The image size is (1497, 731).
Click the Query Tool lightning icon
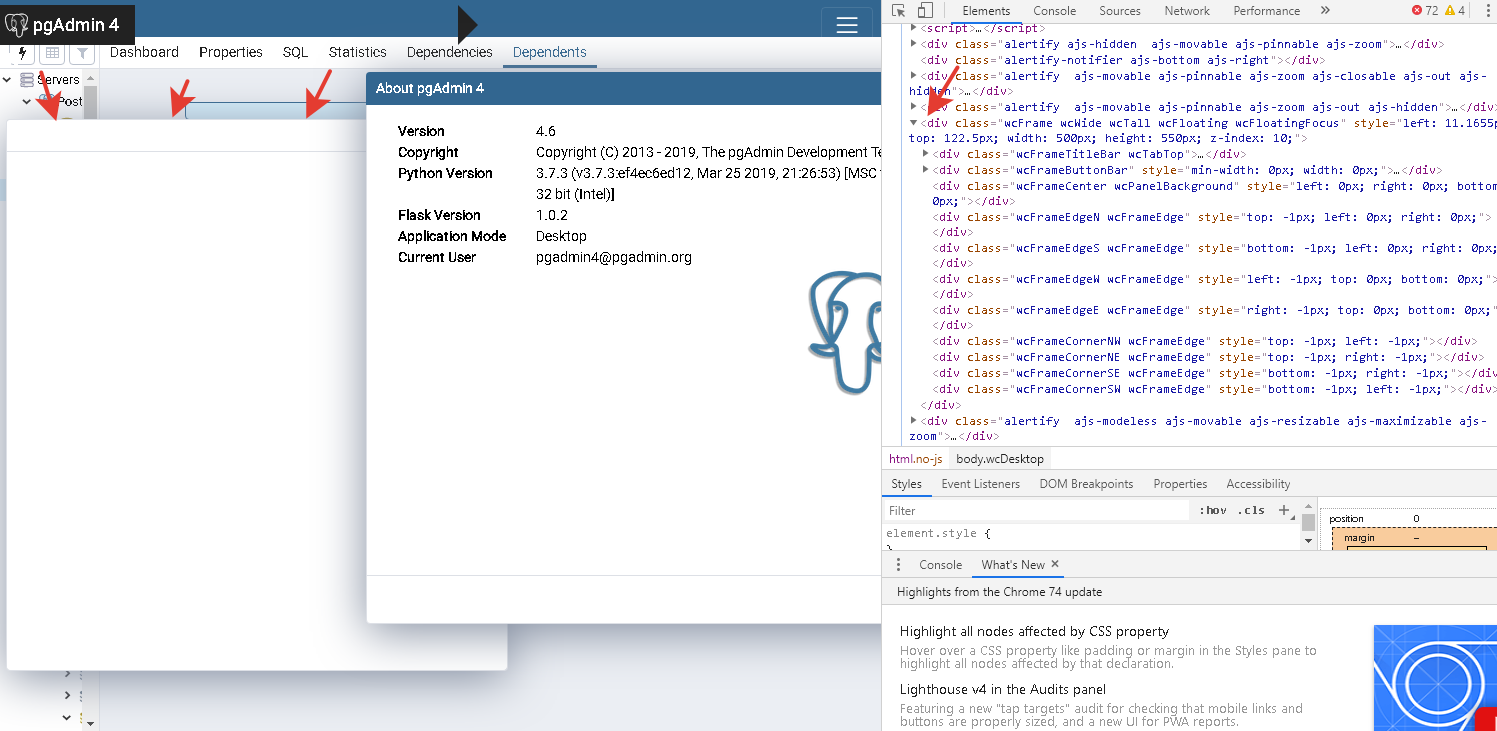pyautogui.click(x=23, y=53)
